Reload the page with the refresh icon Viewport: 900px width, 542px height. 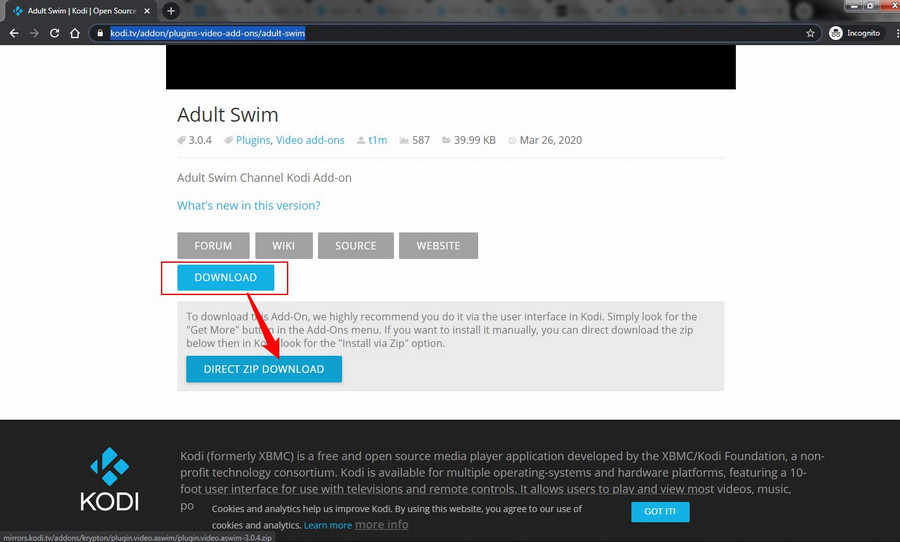pos(55,33)
